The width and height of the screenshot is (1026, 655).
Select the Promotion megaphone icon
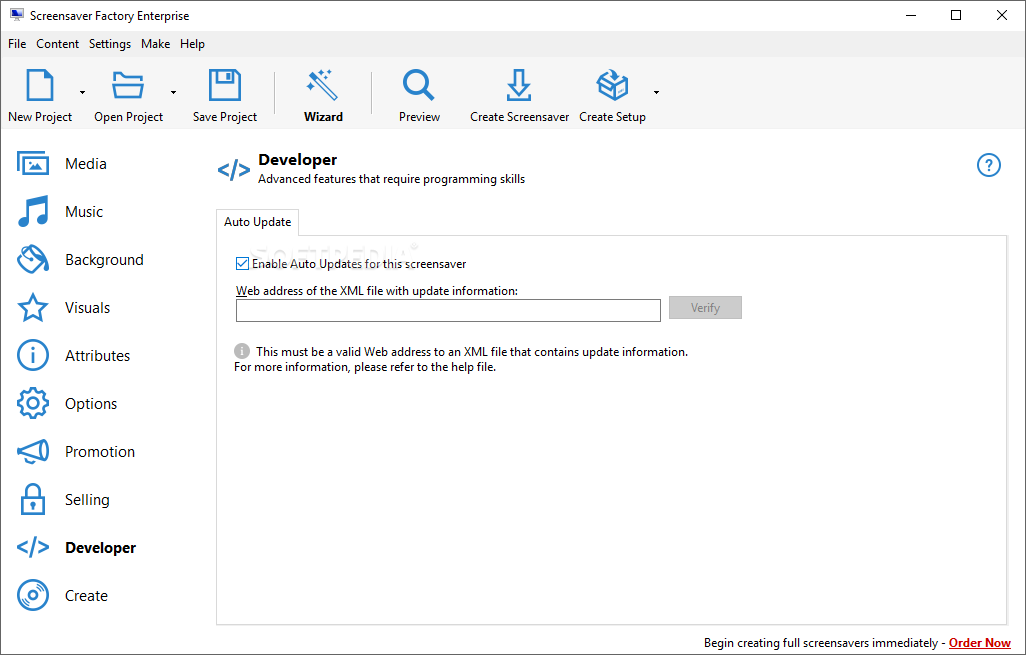tap(33, 451)
